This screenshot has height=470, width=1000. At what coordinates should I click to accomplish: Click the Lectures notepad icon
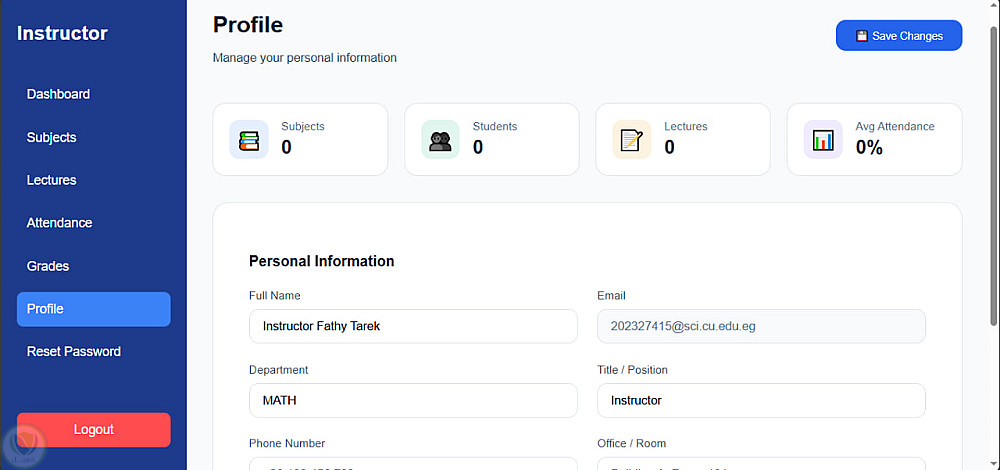tap(632, 140)
